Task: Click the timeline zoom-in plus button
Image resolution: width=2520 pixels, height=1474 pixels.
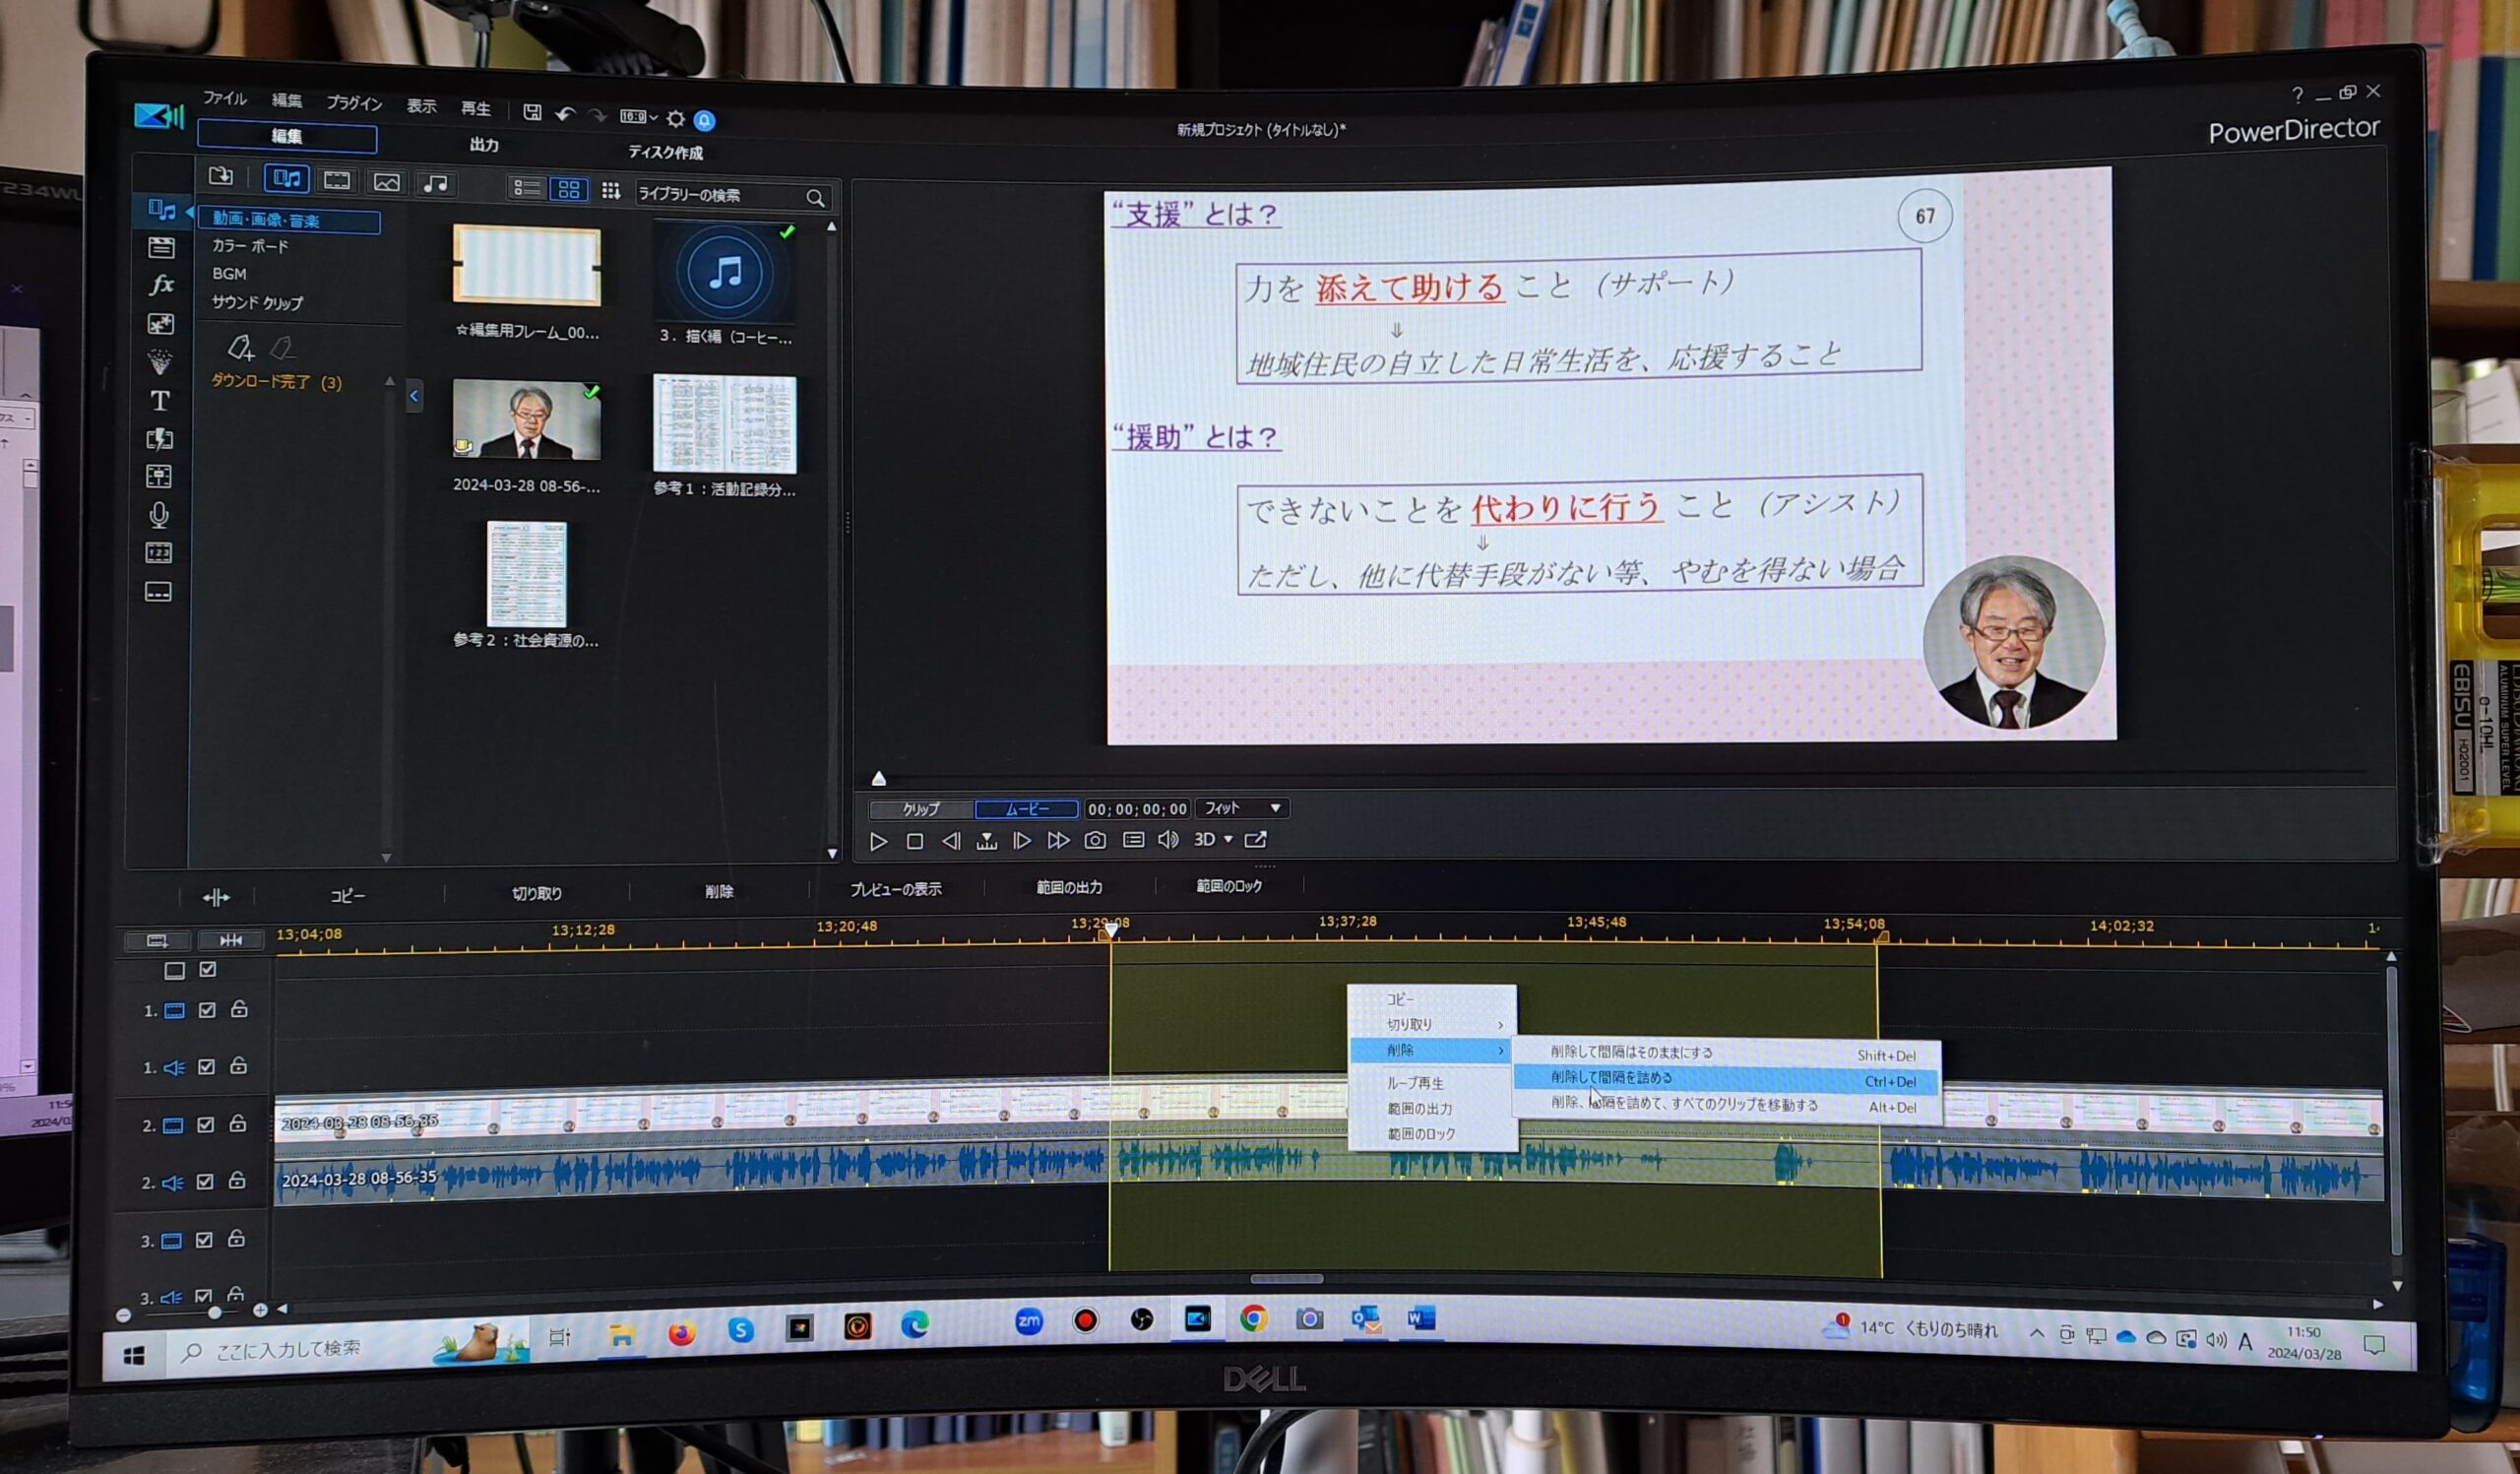Action: (260, 1310)
